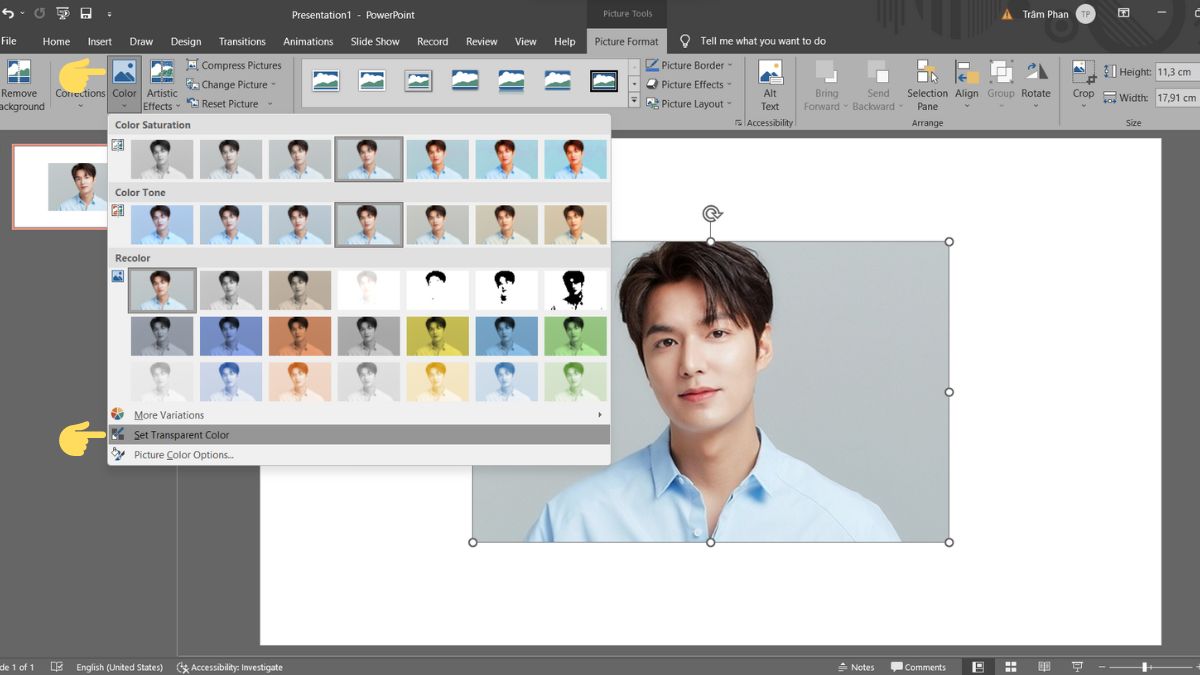The height and width of the screenshot is (675, 1200).
Task: Open the Design tab
Action: (x=185, y=41)
